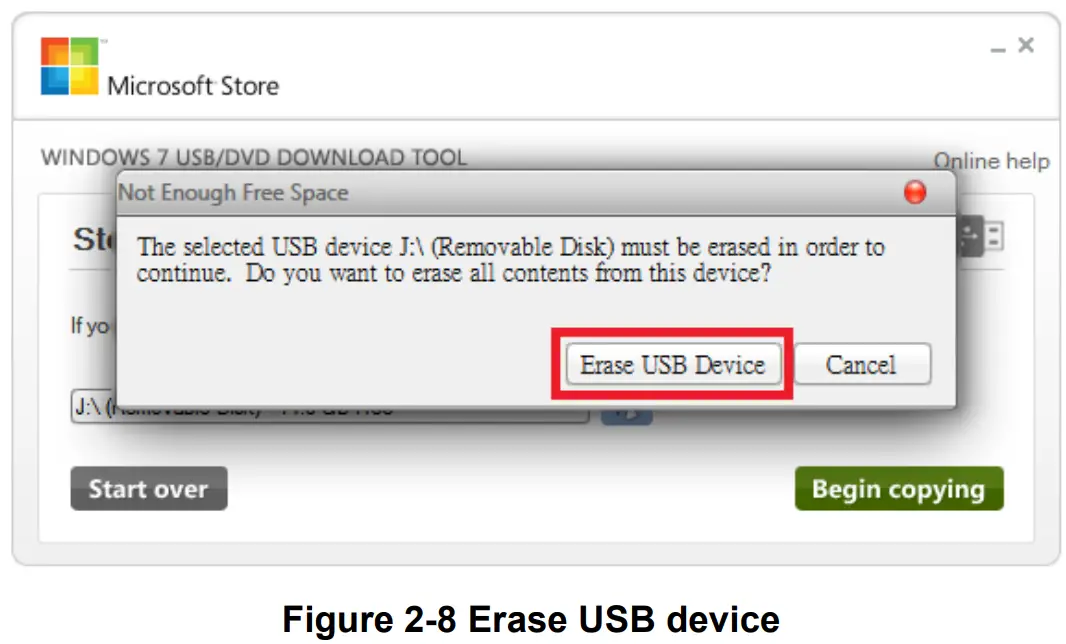
Task: Click the partially hidden blue refresh devices icon
Action: (x=627, y=415)
